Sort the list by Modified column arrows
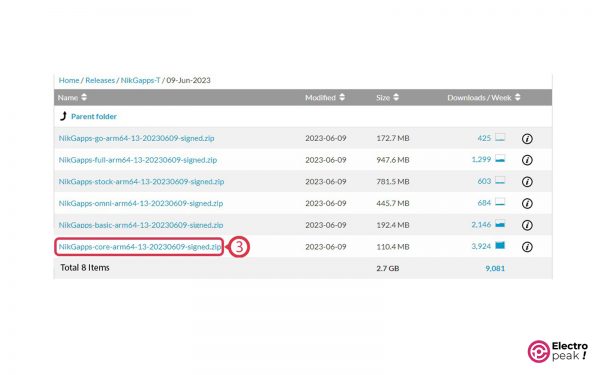The height and width of the screenshot is (375, 600). (x=342, y=97)
